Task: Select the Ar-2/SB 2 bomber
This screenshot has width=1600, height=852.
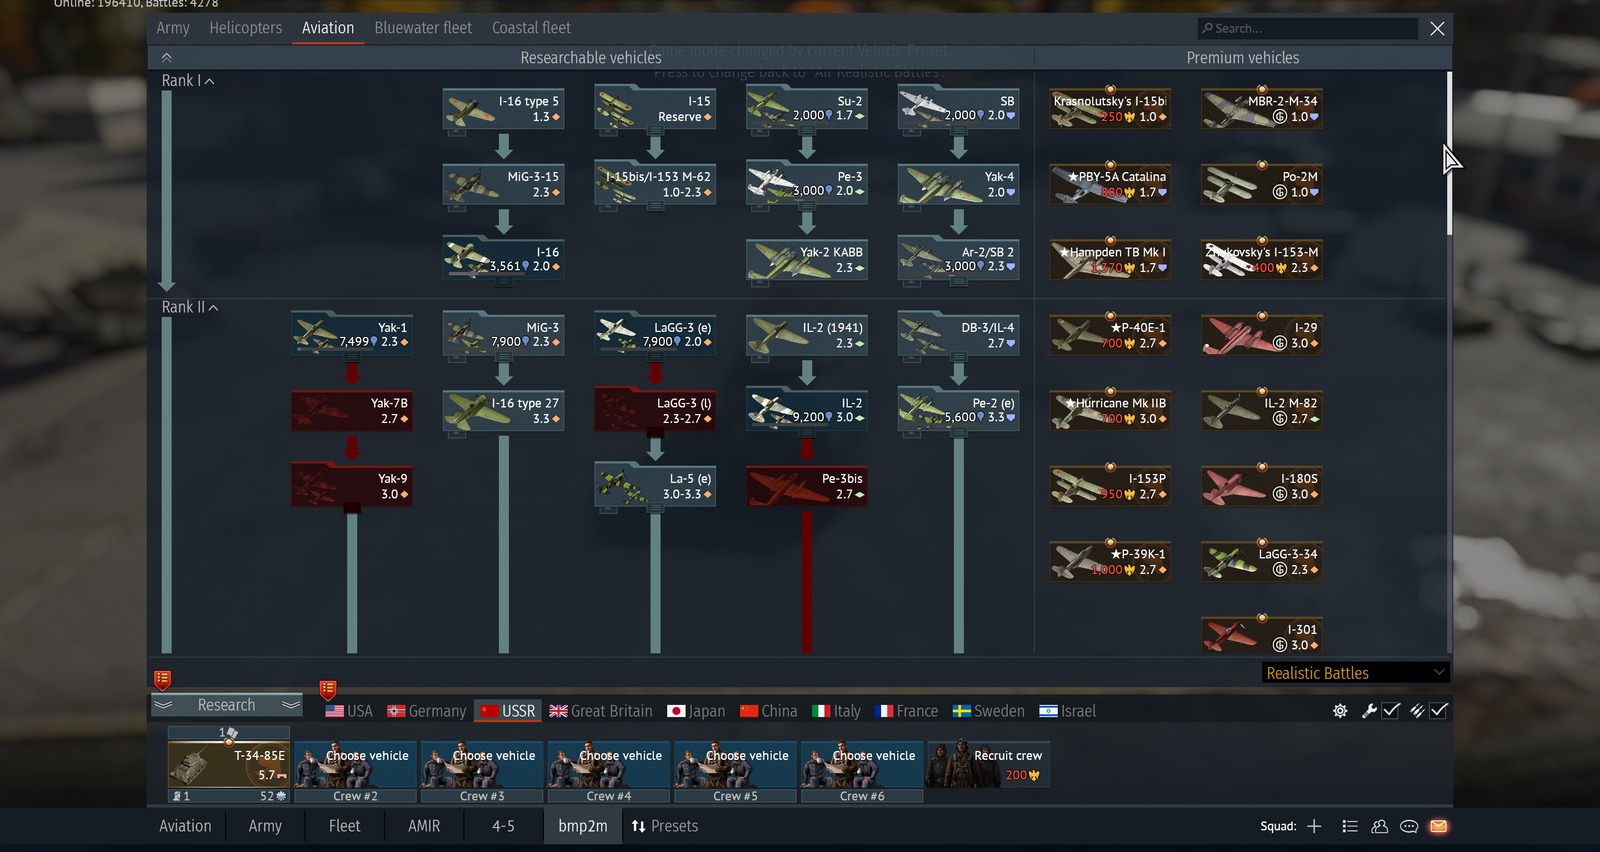Action: point(959,260)
